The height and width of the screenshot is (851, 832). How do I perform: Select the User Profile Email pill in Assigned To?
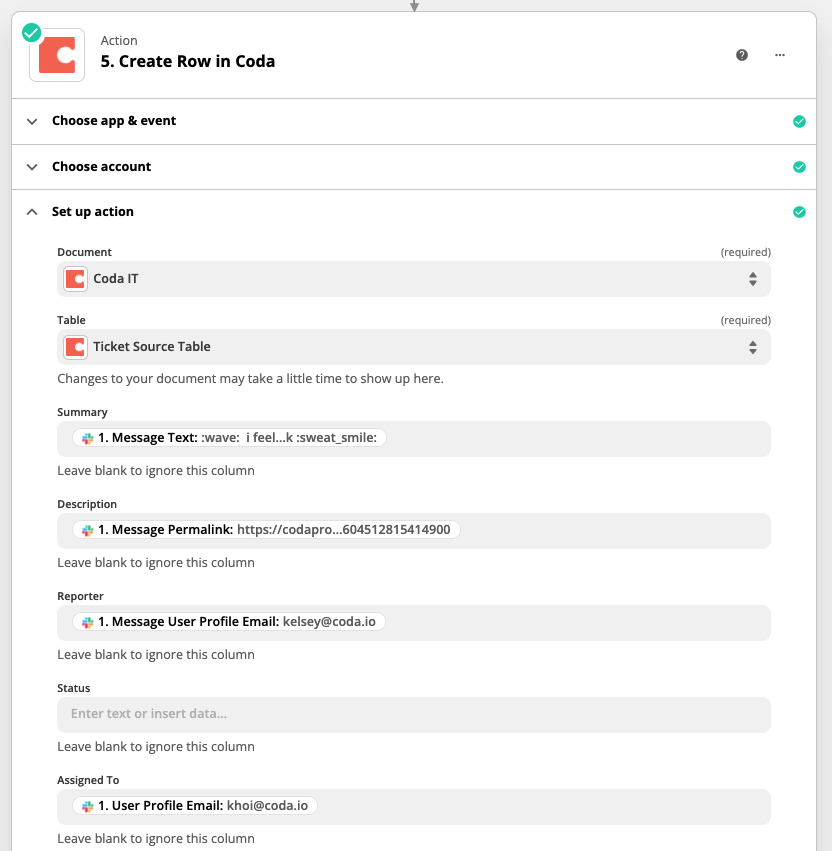tap(195, 806)
